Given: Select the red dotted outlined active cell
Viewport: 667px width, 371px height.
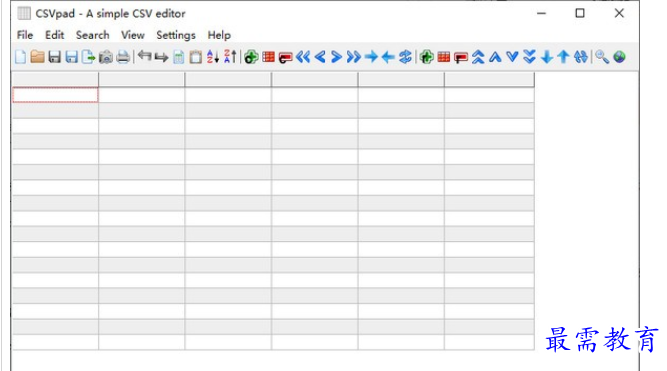Looking at the screenshot, I should click(x=55, y=95).
